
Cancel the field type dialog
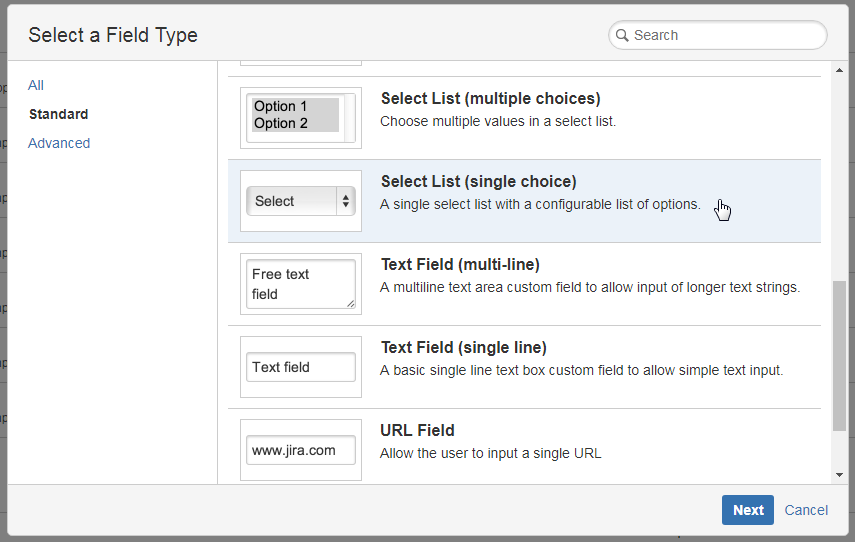tap(806, 510)
